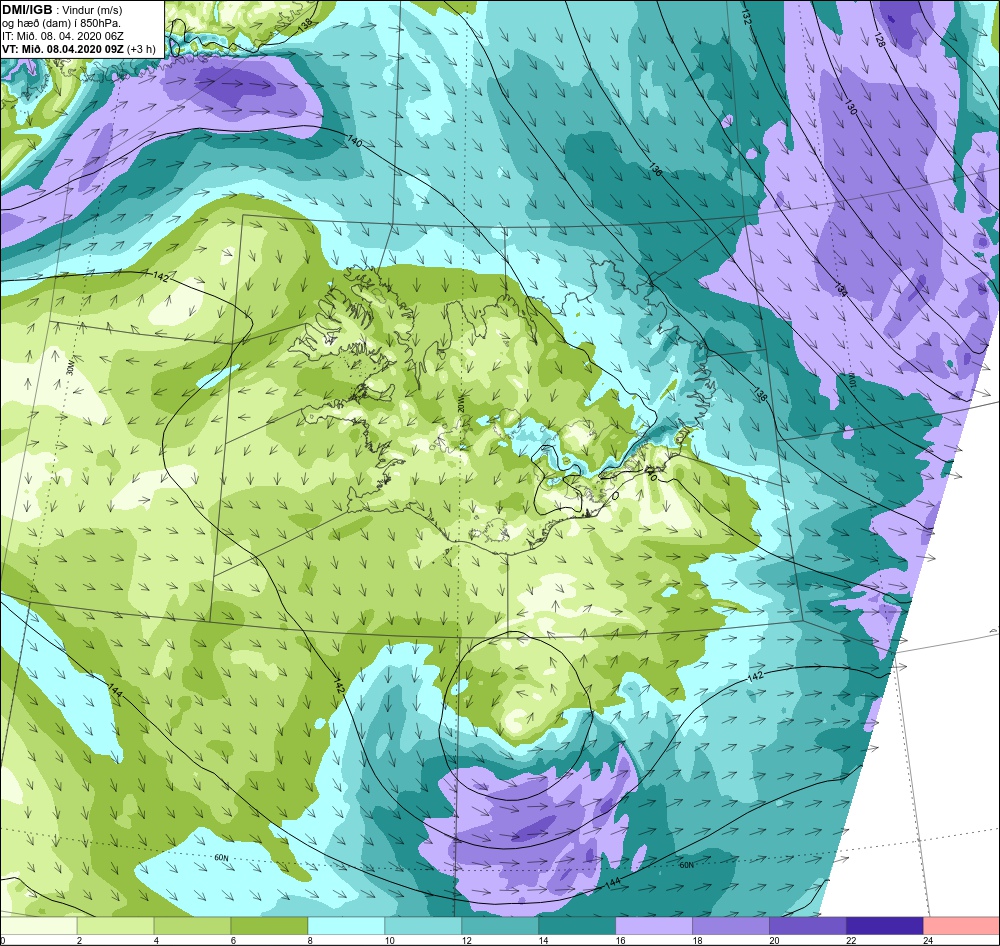Image resolution: width=1000 pixels, height=946 pixels.
Task: Click the '144' contour label near bottom 60N
Action: coord(612,883)
